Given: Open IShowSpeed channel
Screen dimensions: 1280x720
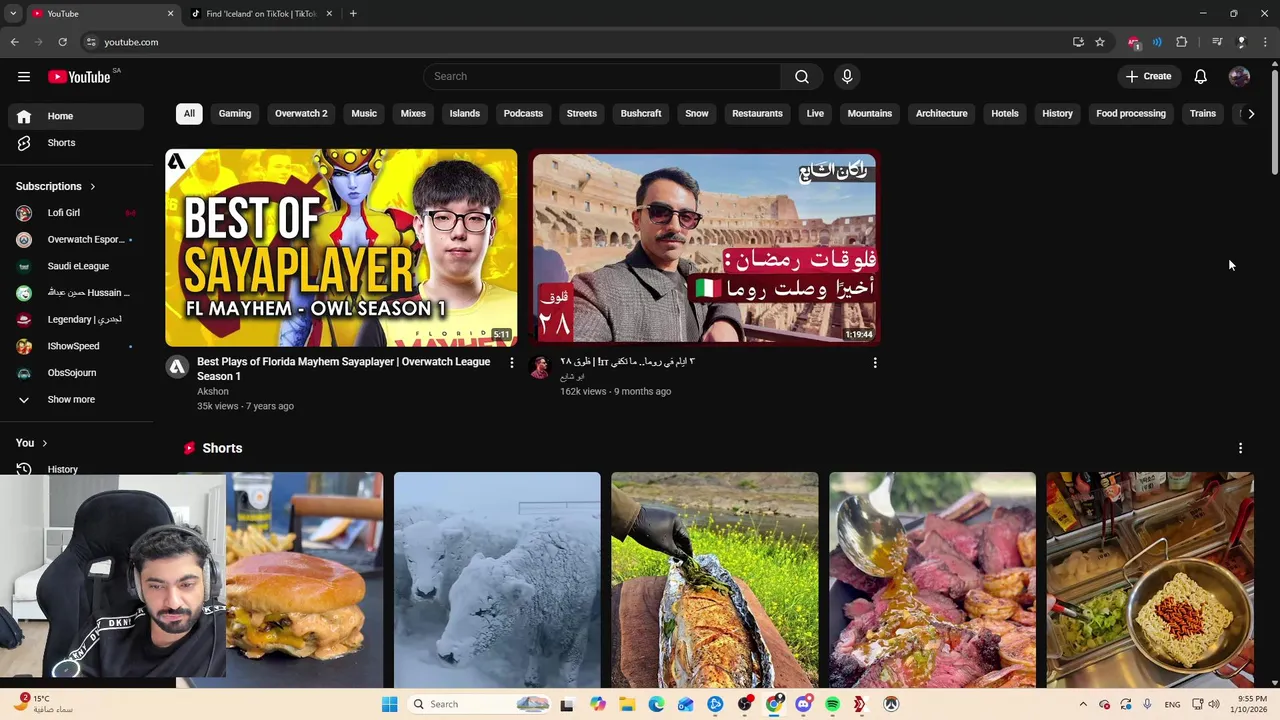Looking at the screenshot, I should click(76, 346).
